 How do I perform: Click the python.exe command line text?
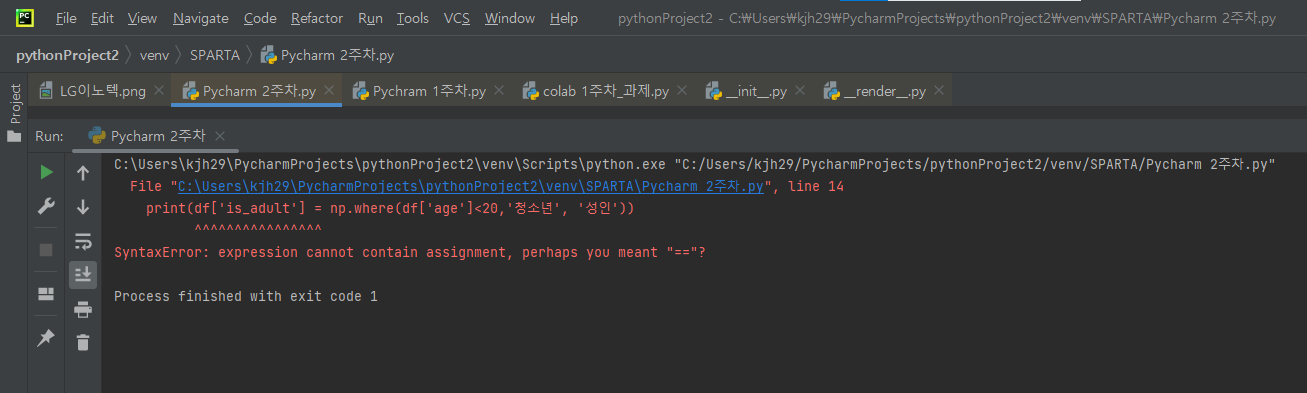tap(695, 165)
